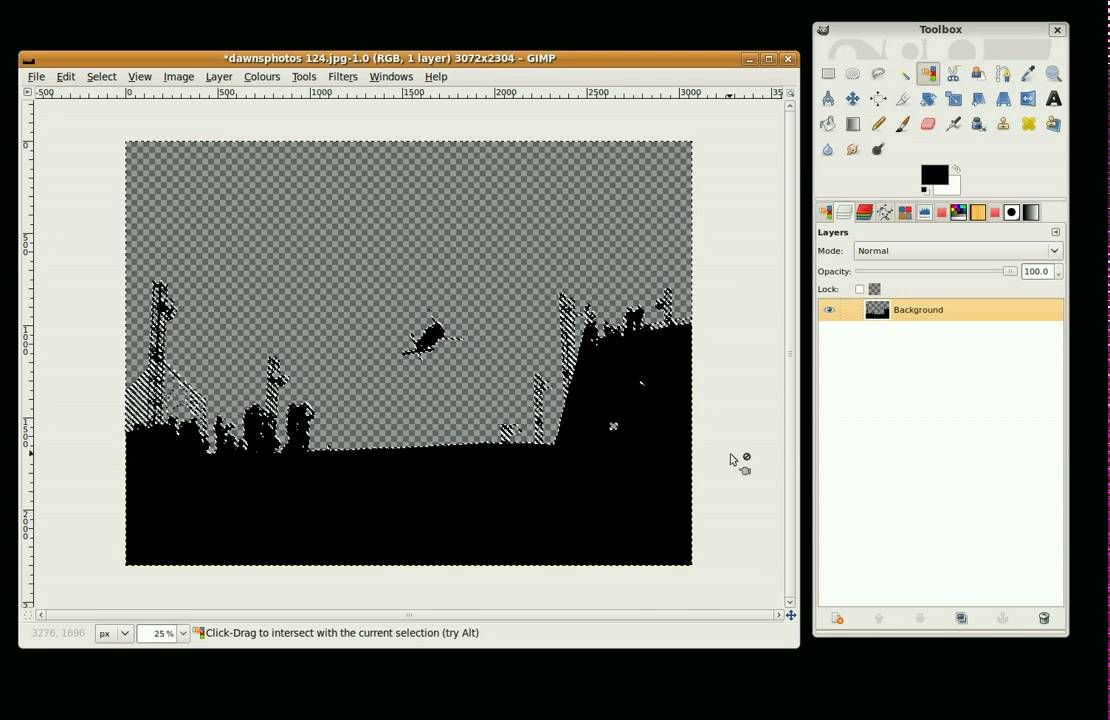The height and width of the screenshot is (720, 1110).
Task: Switch to the Histogram dock tab
Action: tap(925, 212)
